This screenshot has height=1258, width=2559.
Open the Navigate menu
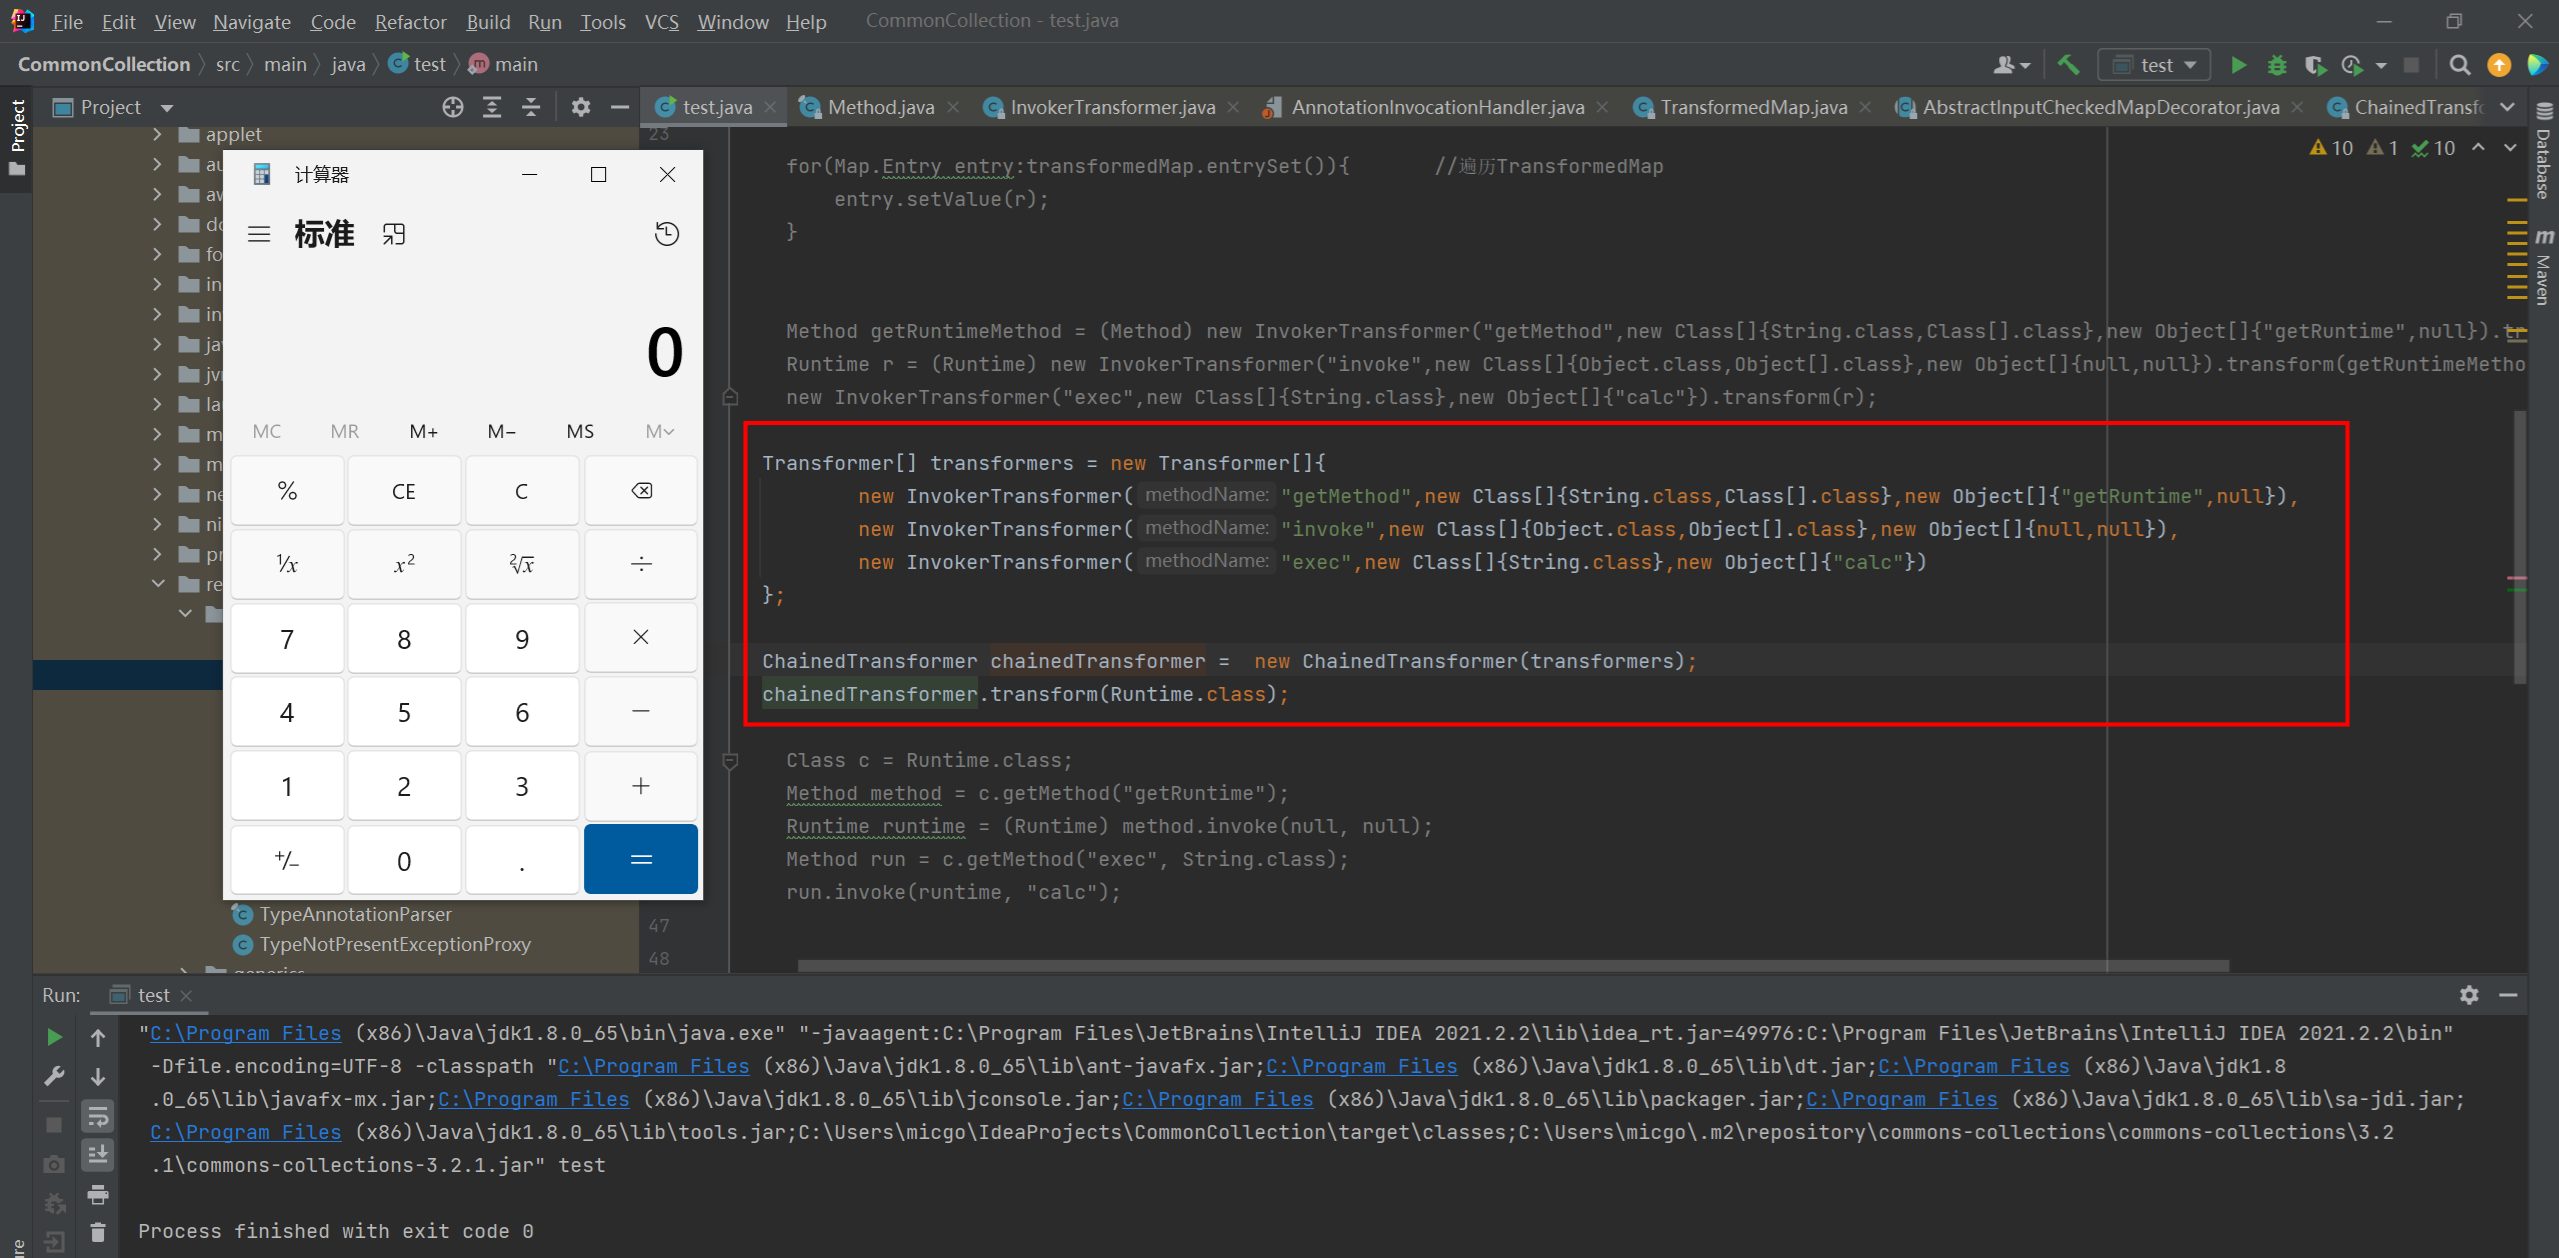point(252,21)
